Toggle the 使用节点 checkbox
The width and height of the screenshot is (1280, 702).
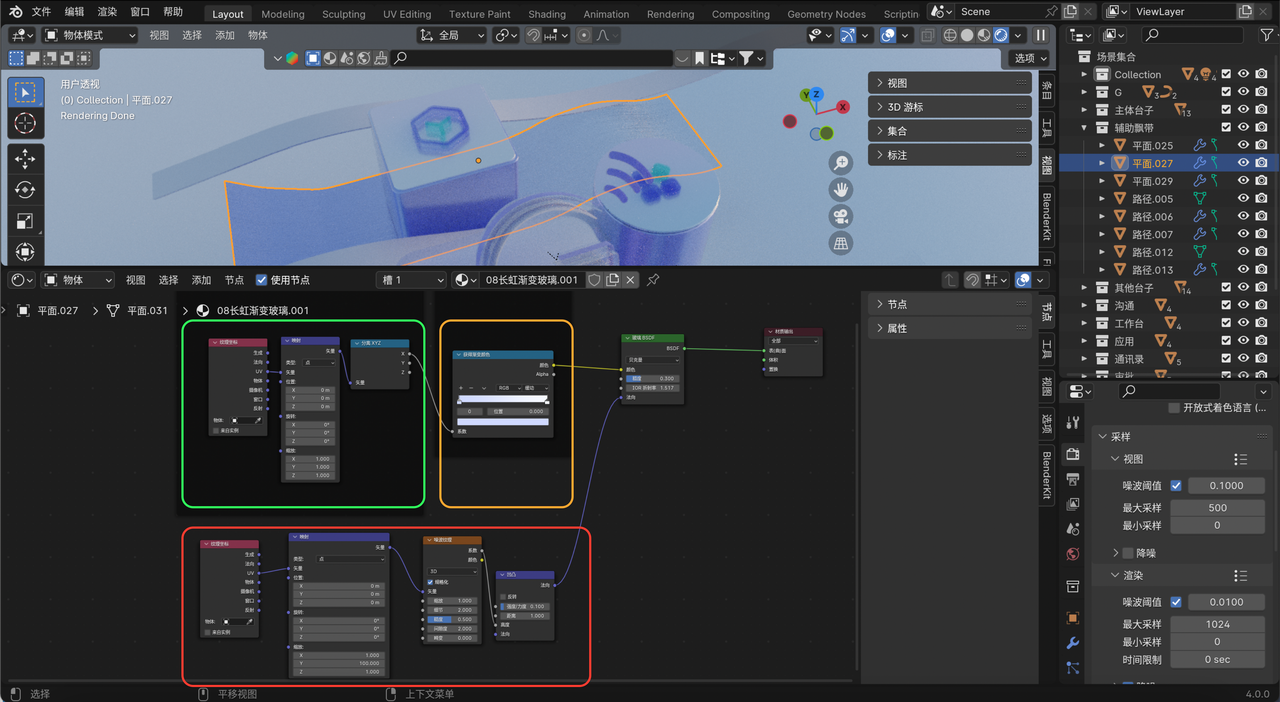pos(261,280)
